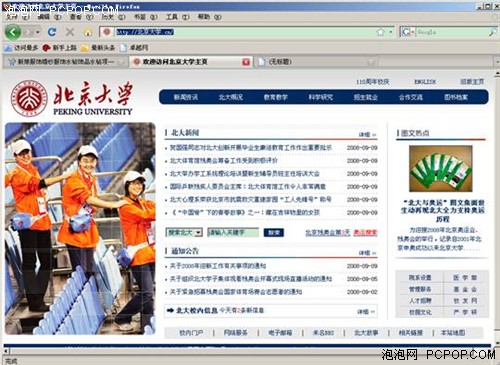Click inside the Google search field
This screenshot has height=365, width=500.
452,32
